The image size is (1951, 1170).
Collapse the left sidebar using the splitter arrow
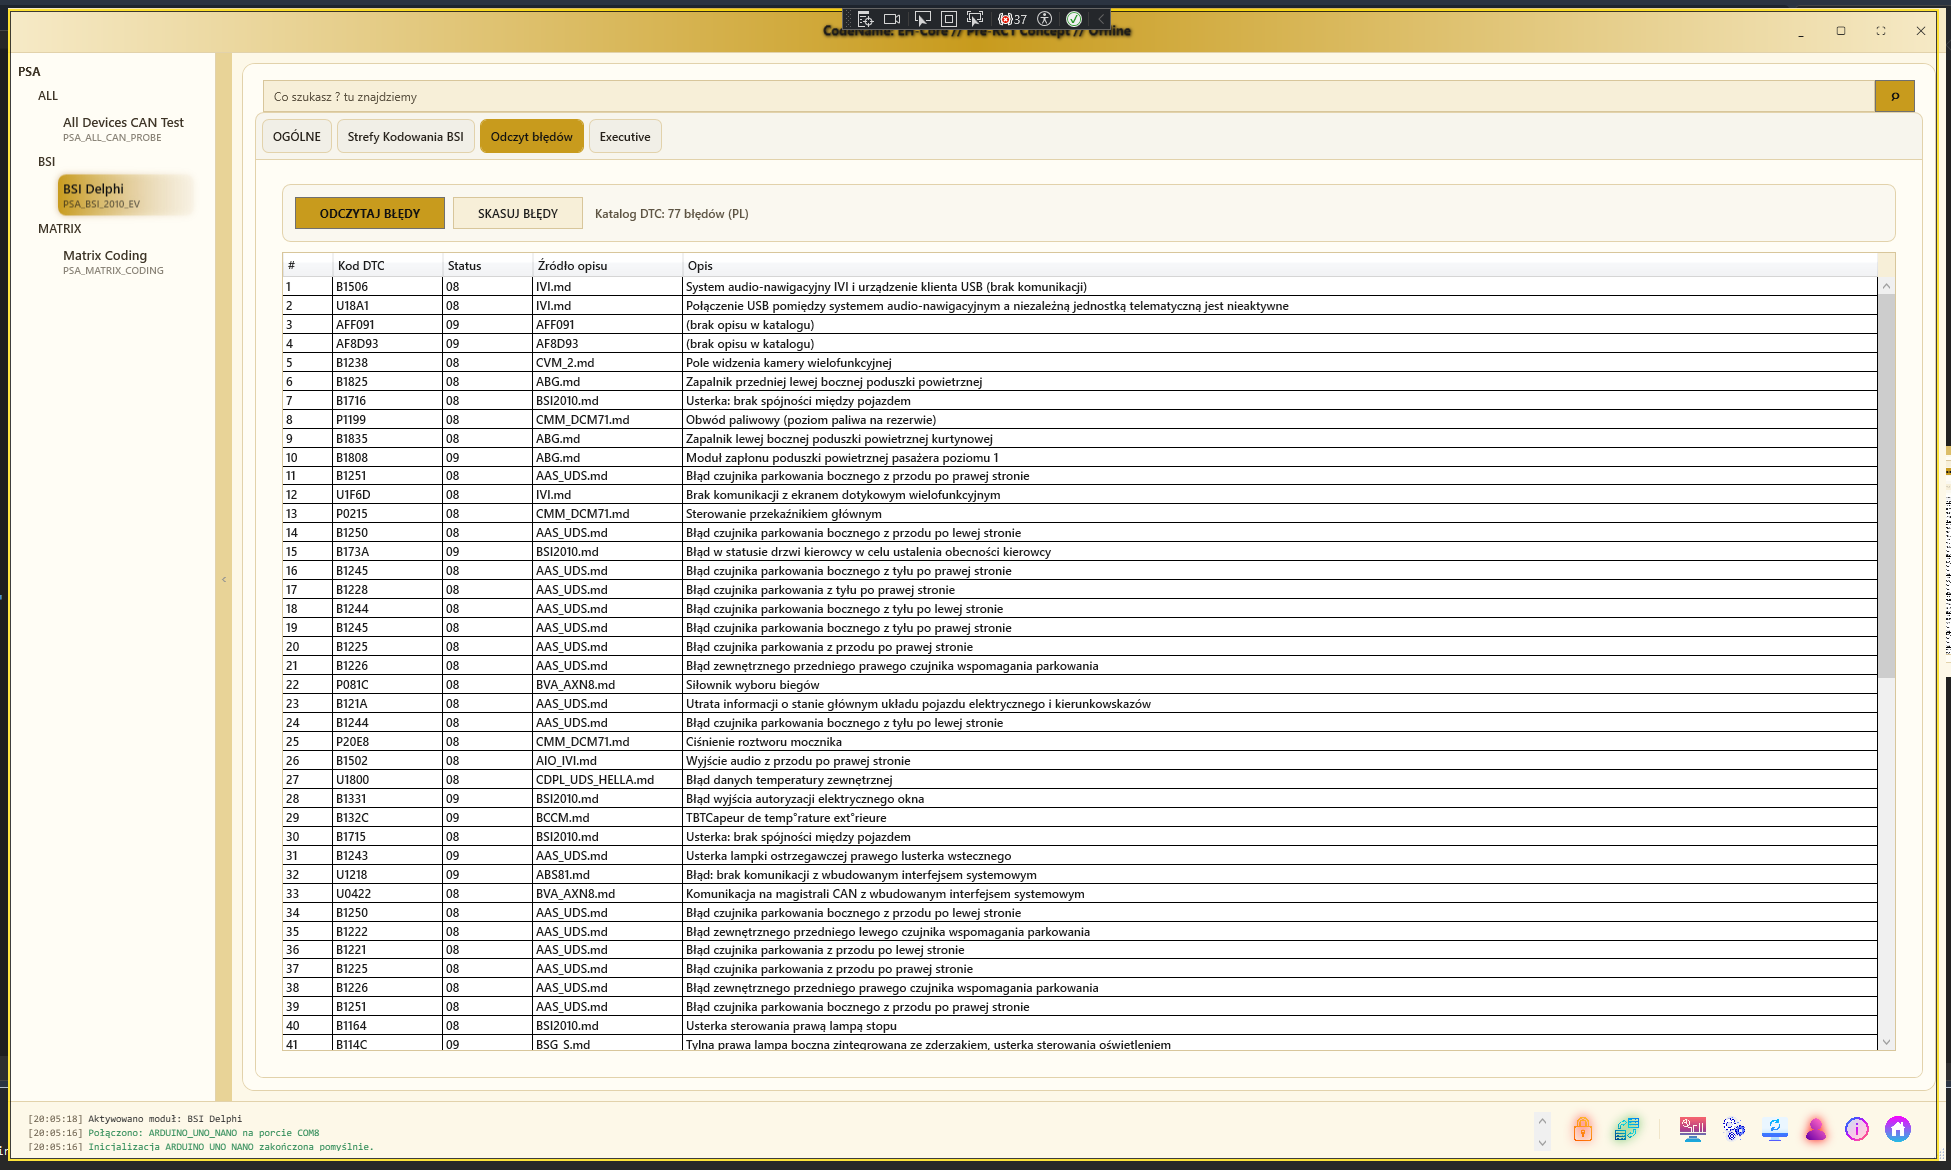[x=224, y=579]
